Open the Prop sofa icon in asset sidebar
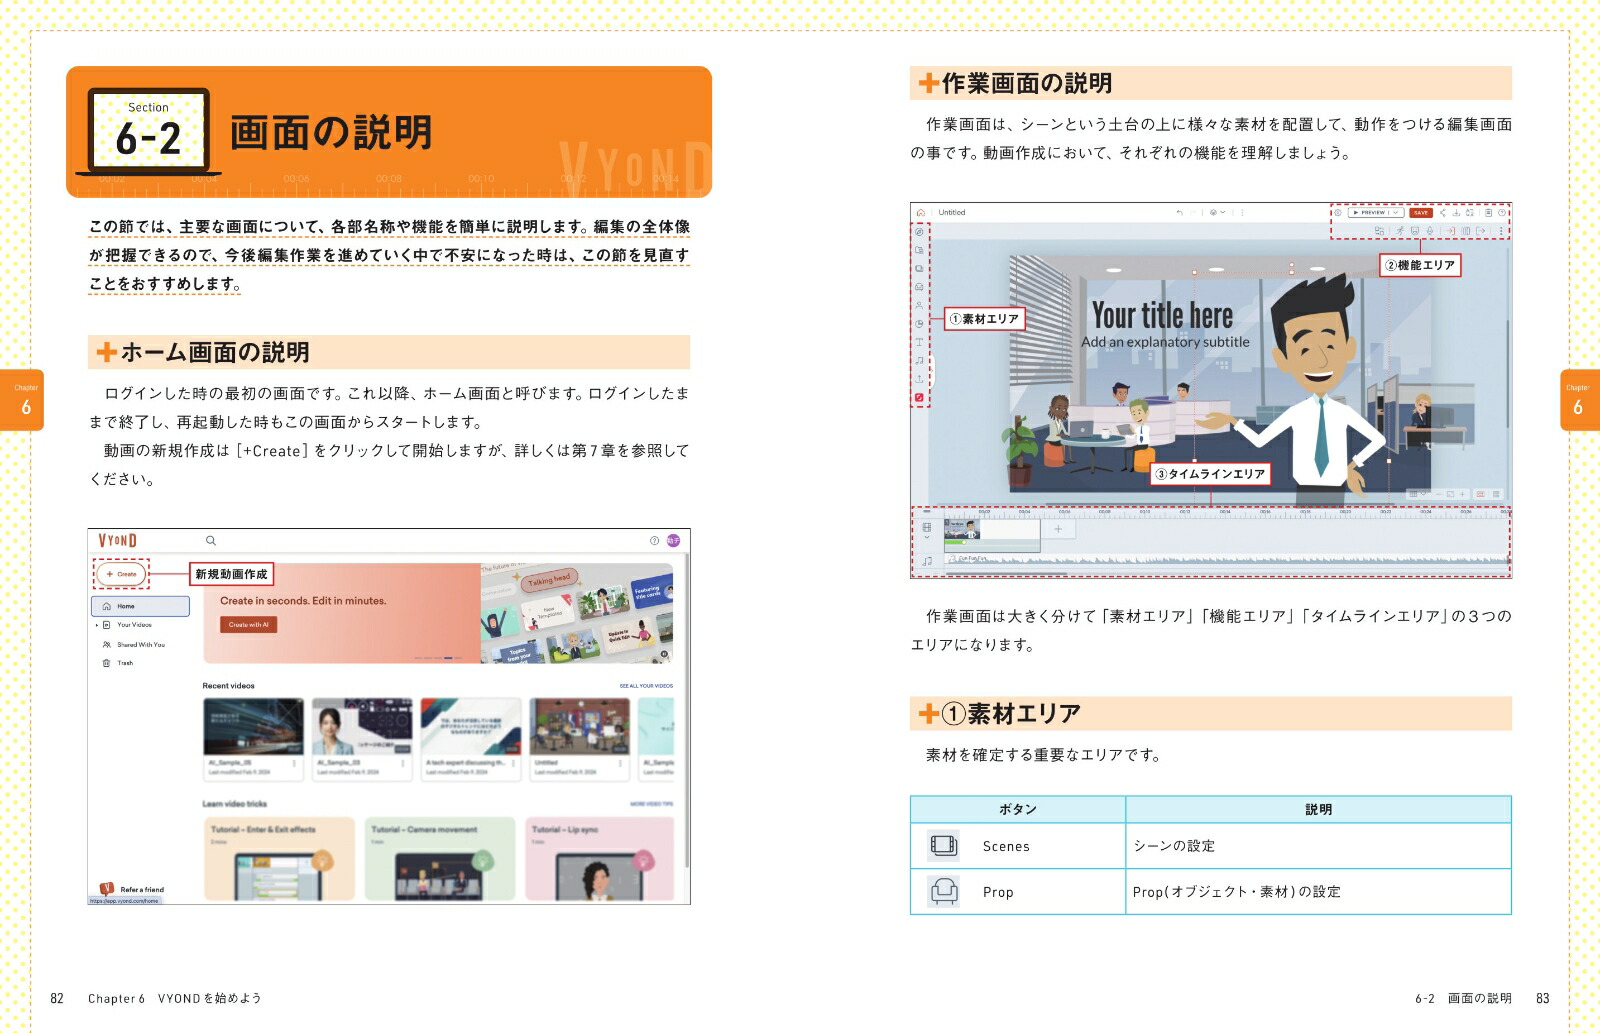 (919, 287)
